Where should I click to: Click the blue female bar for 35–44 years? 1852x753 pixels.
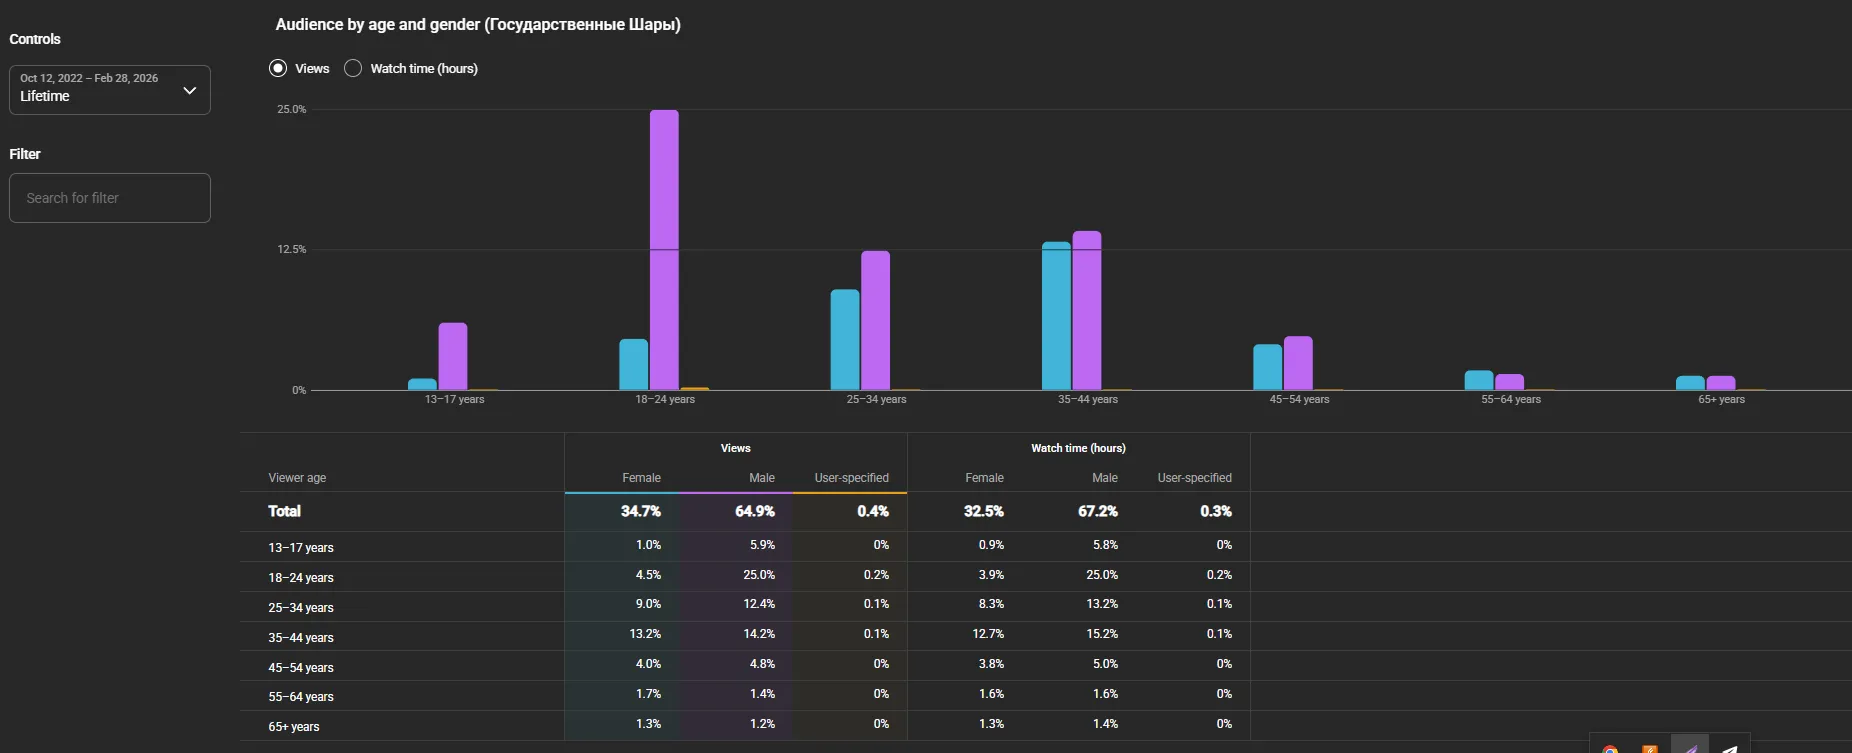pyautogui.click(x=1056, y=316)
